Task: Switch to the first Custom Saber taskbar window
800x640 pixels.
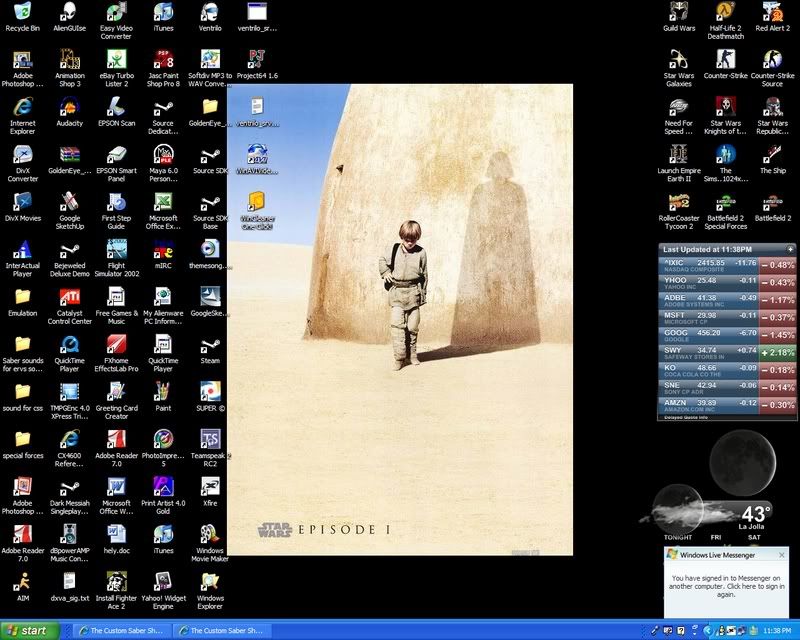Action: click(x=121, y=631)
